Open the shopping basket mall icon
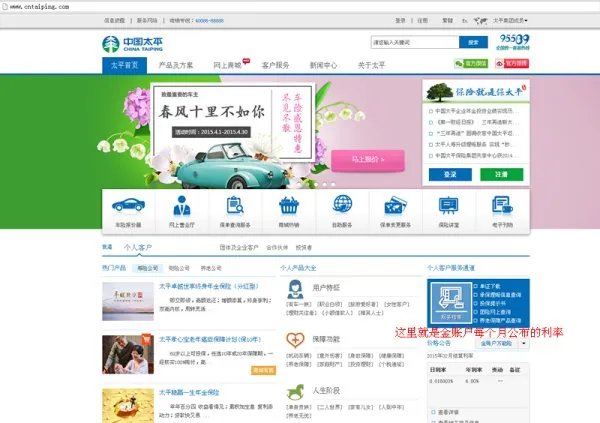Image resolution: width=600 pixels, height=423 pixels. pyautogui.click(x=289, y=206)
